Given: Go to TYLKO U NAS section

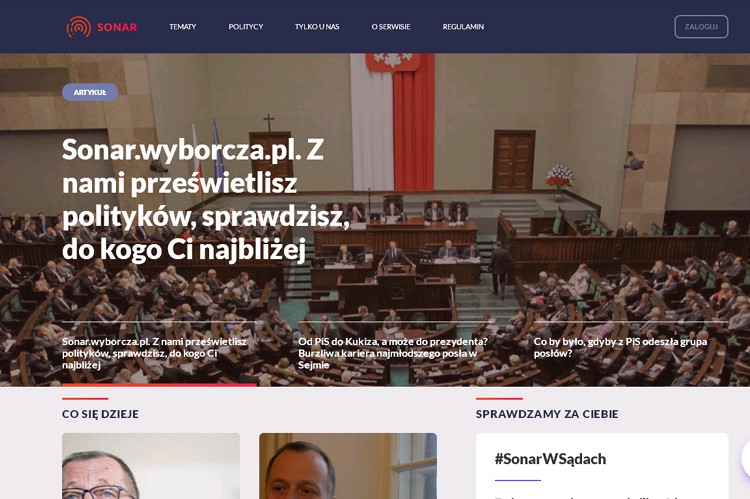Looking at the screenshot, I should click(317, 27).
